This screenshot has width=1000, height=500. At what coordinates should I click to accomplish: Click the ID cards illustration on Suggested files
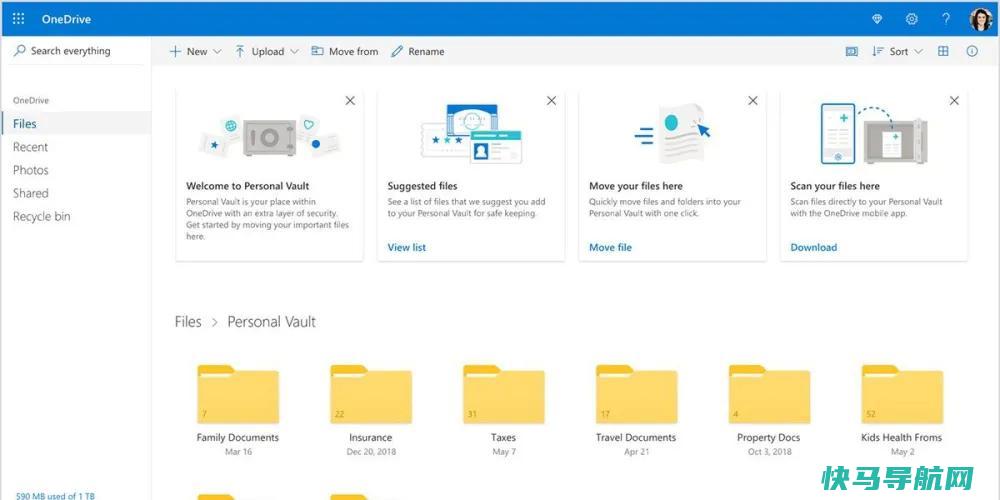471,133
